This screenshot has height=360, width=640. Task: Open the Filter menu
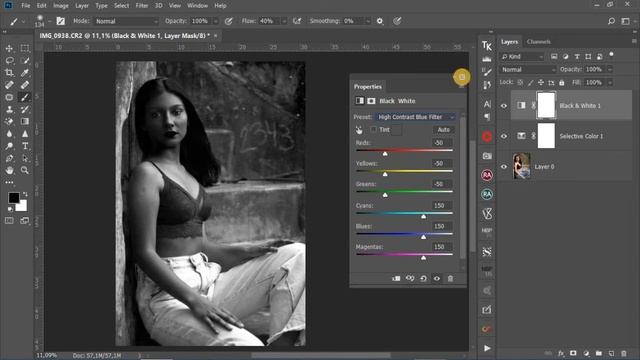click(x=142, y=6)
